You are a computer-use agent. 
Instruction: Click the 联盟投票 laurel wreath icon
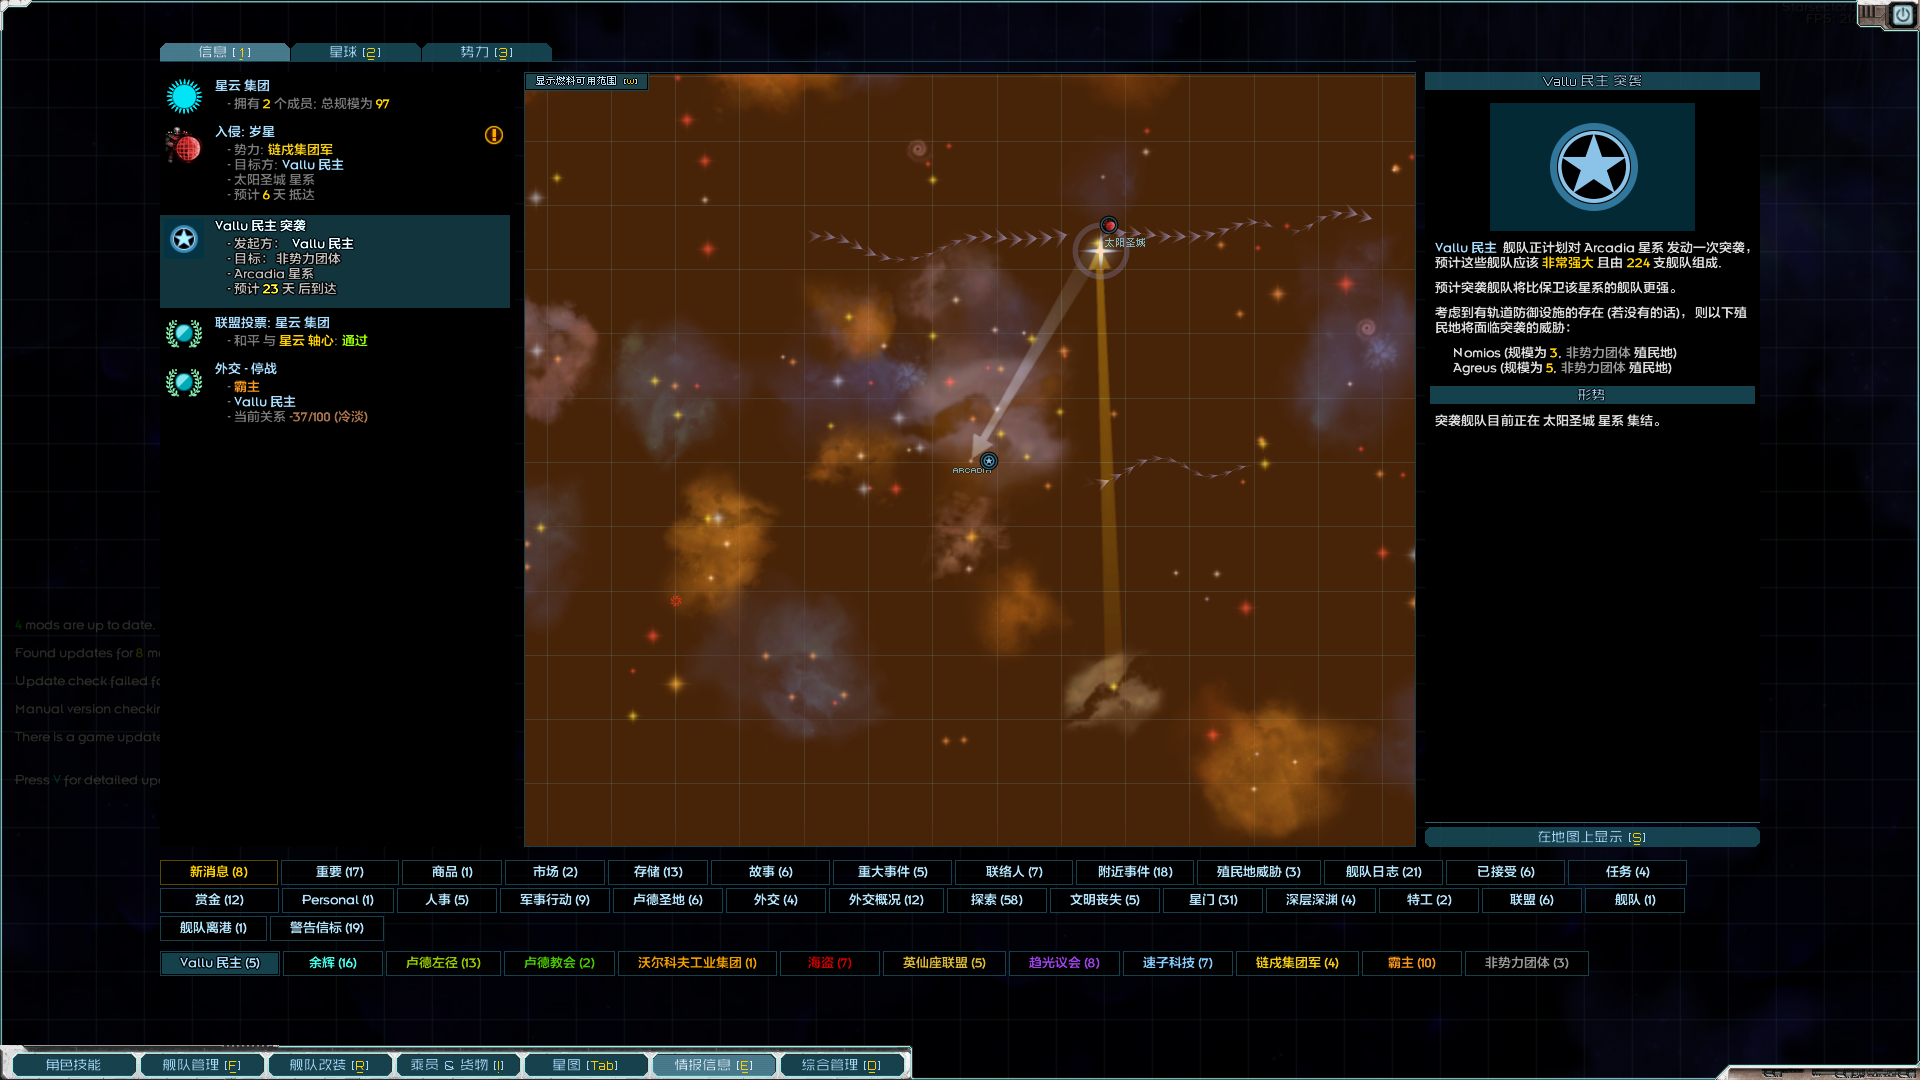[x=184, y=332]
